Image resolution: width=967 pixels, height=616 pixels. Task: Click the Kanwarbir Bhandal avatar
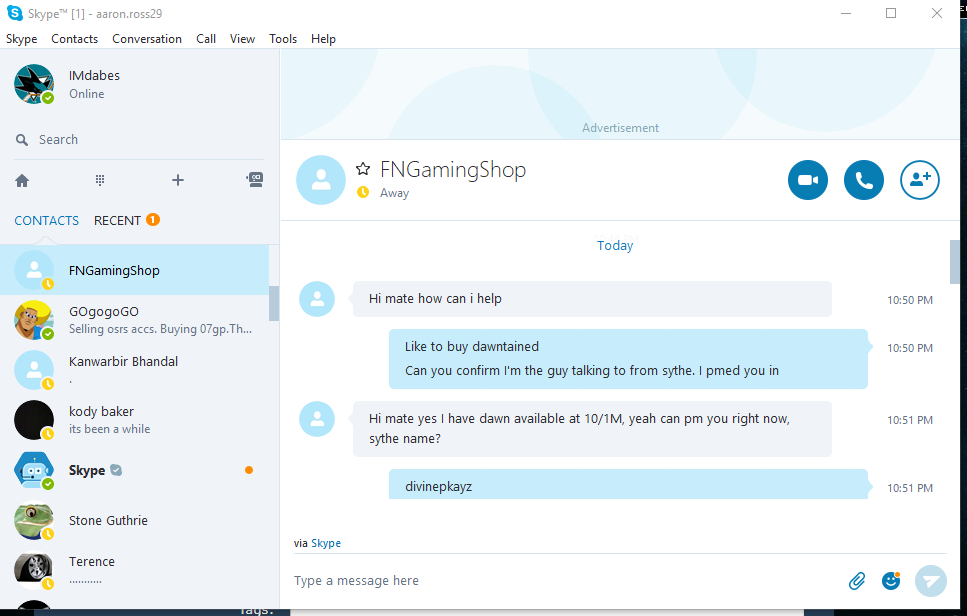click(x=34, y=370)
